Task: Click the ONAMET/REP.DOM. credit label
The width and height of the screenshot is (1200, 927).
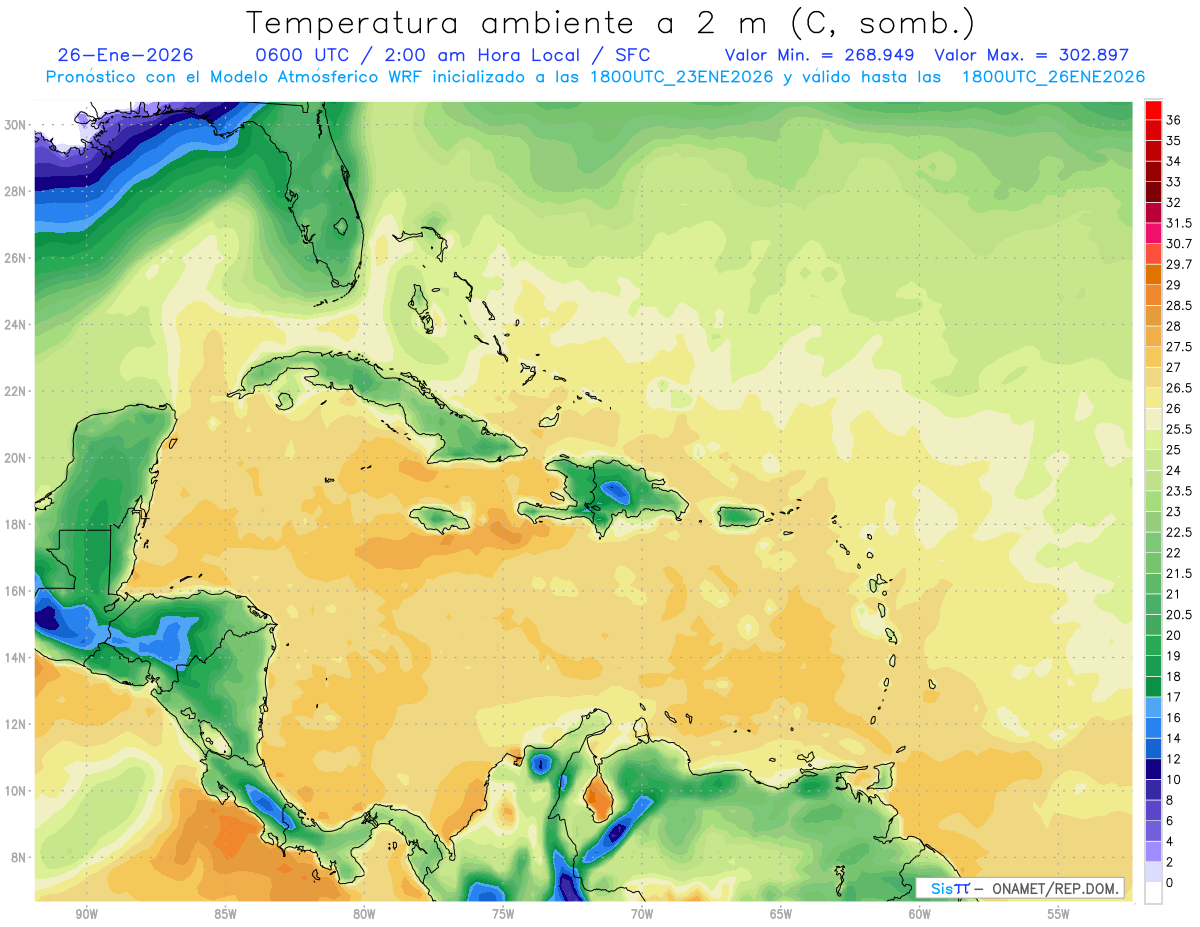Action: click(x=1055, y=888)
